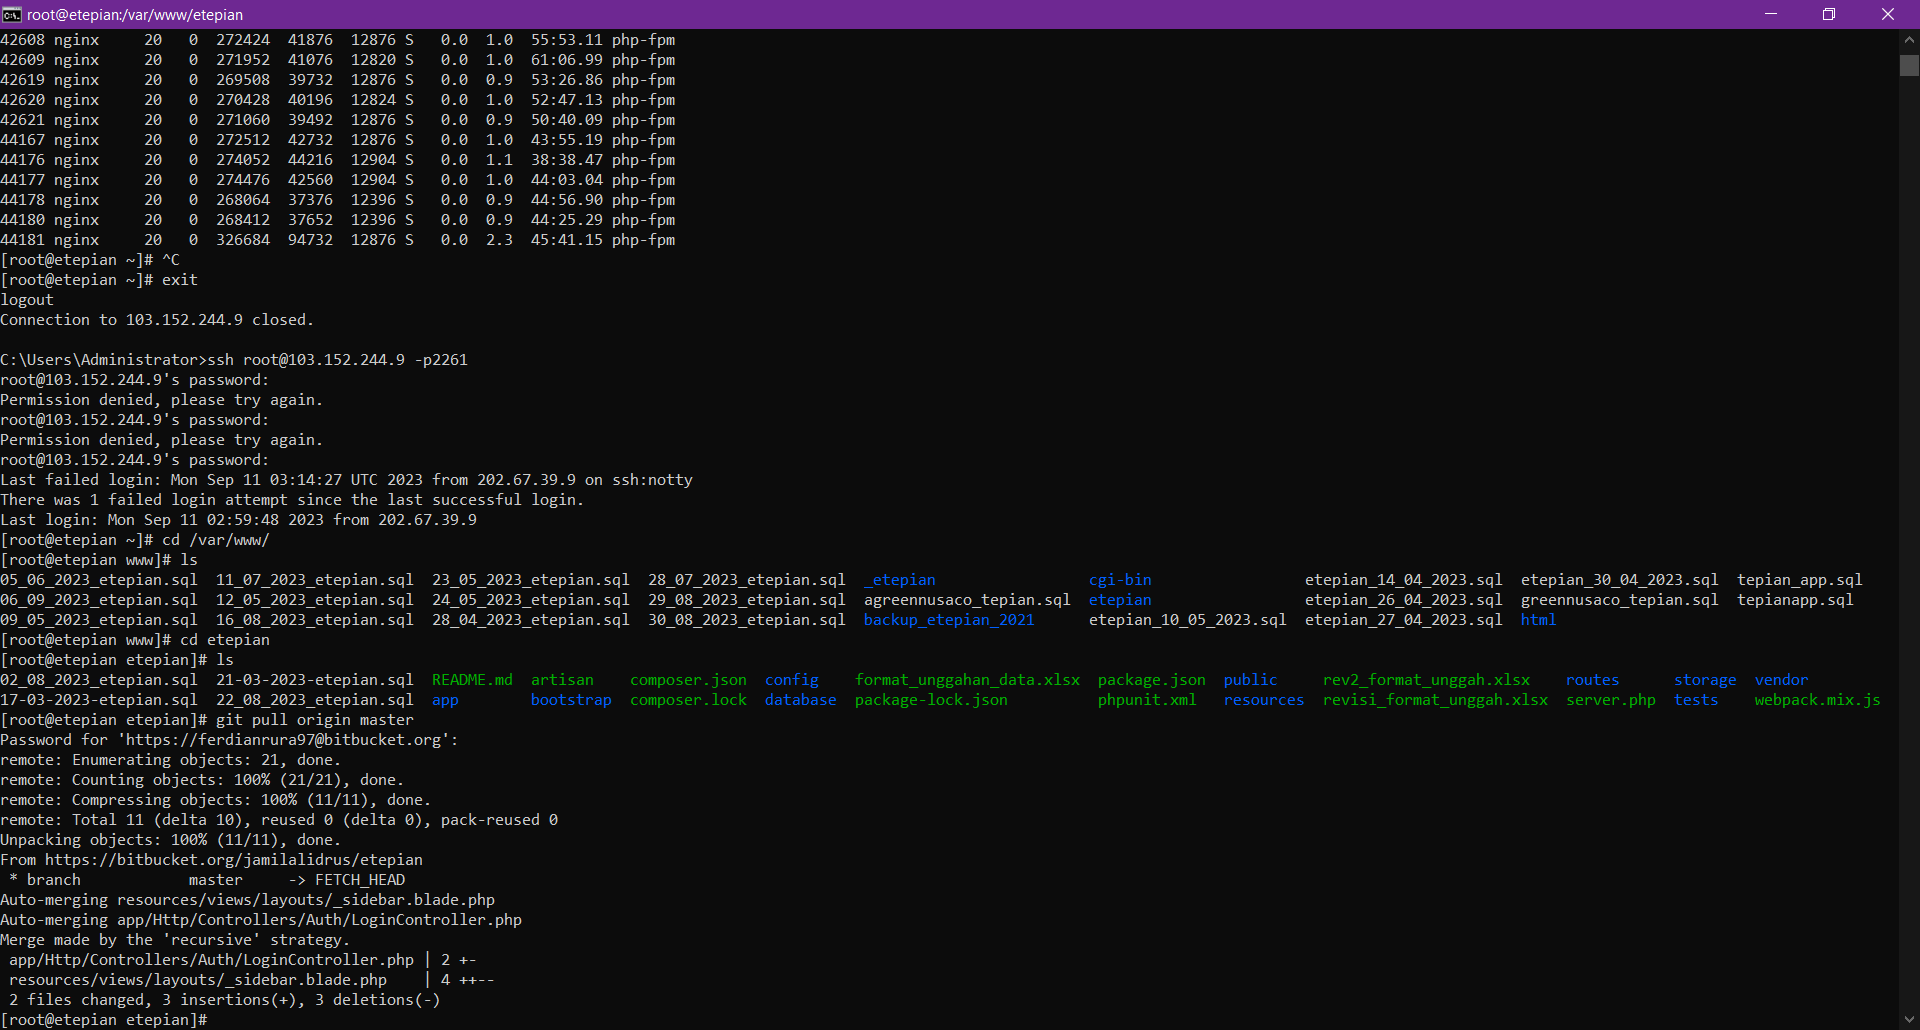The image size is (1920, 1030).
Task: Minimize the terminal window
Action: (1771, 14)
